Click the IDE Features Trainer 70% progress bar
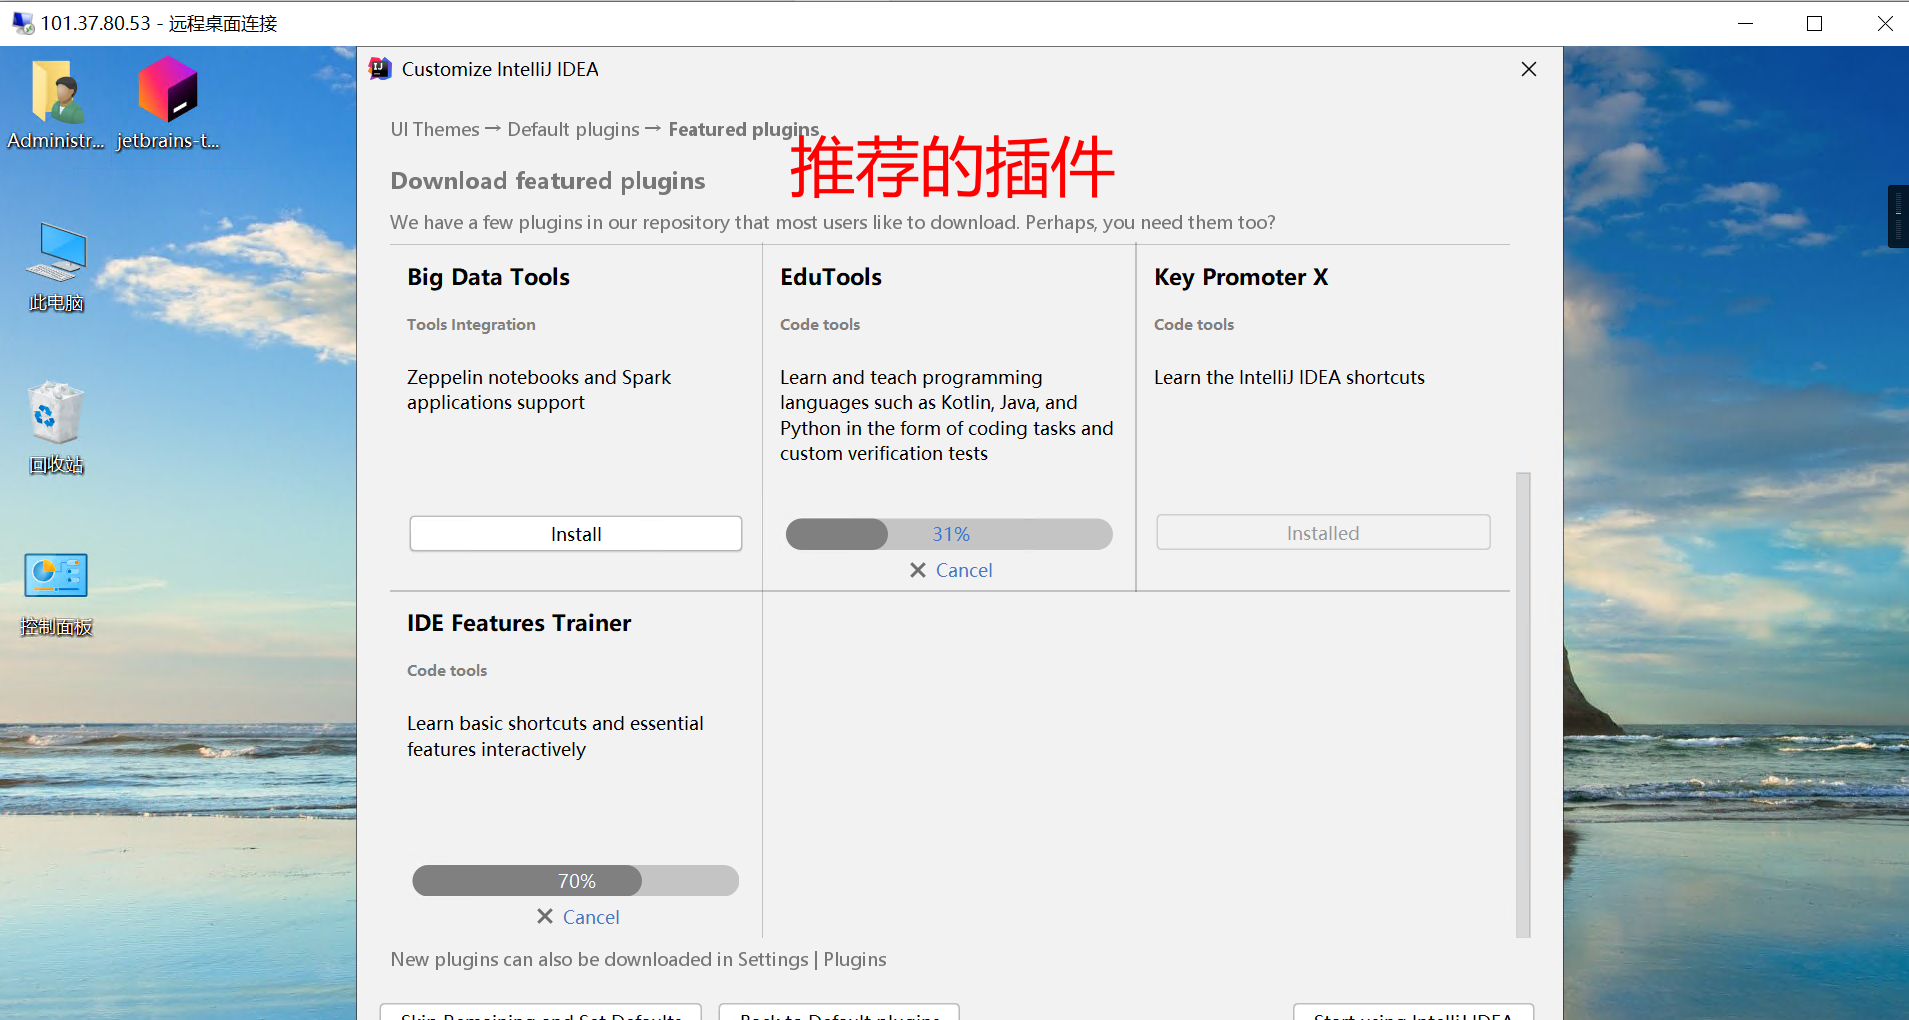 pyautogui.click(x=575, y=881)
